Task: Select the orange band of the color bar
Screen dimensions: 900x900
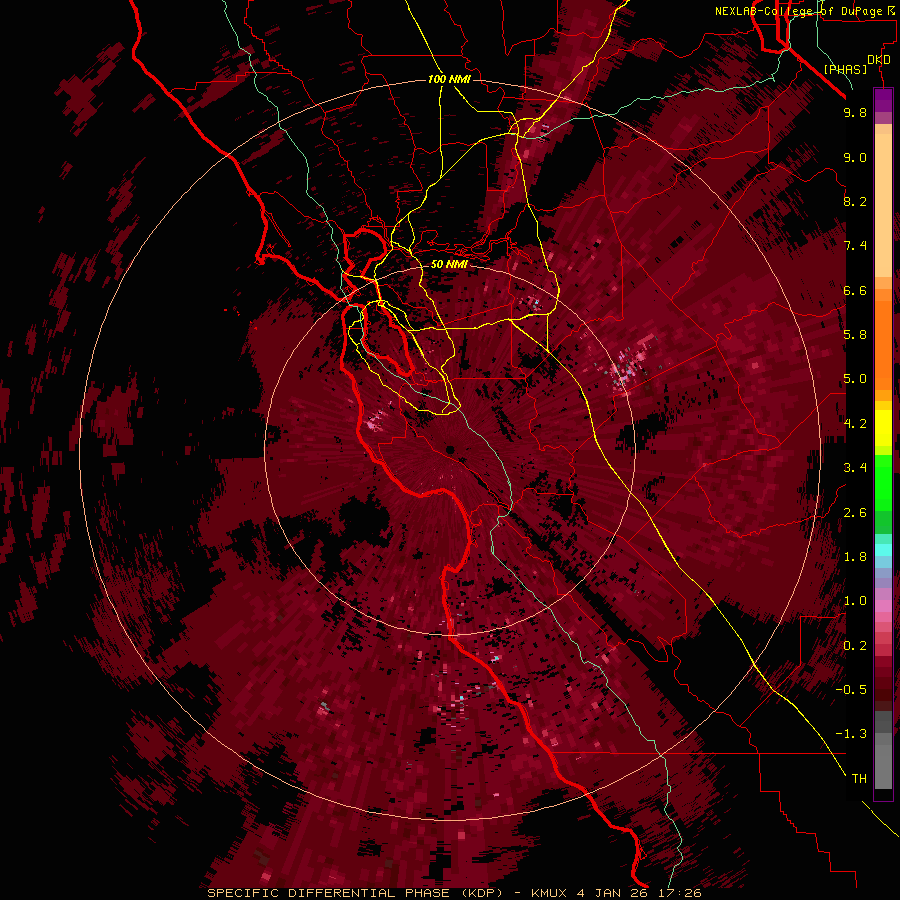Action: coord(883,344)
